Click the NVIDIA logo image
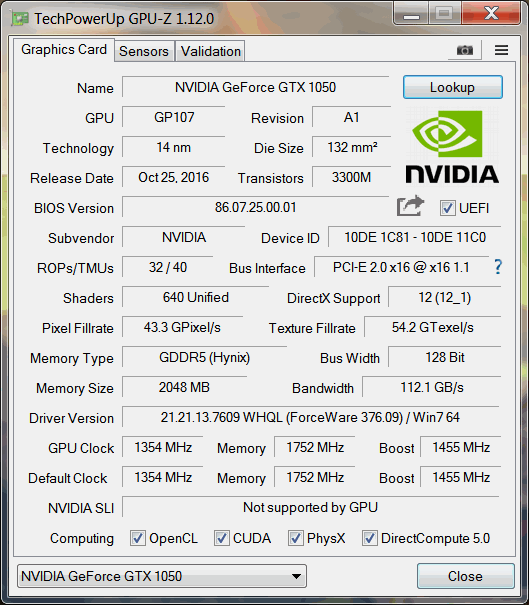The height and width of the screenshot is (605, 529). point(452,147)
